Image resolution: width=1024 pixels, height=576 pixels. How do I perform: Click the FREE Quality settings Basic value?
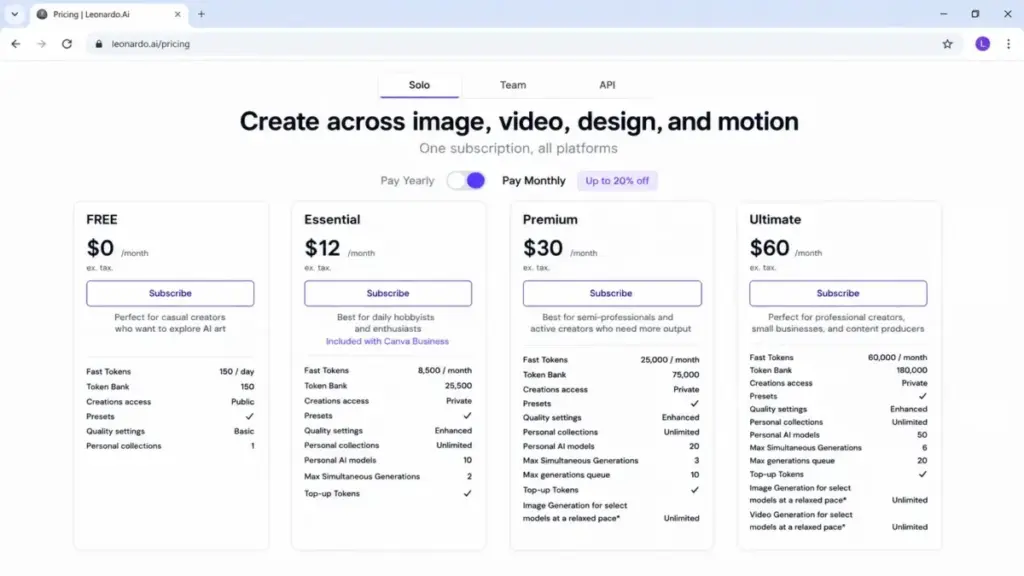[244, 431]
